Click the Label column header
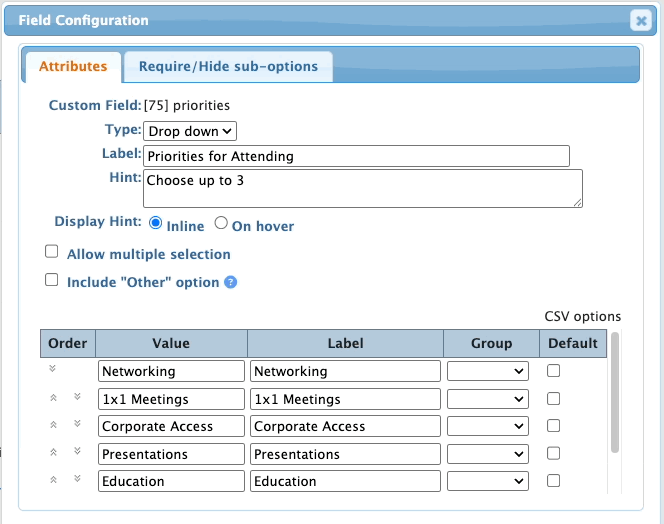The image size is (664, 524). click(x=345, y=343)
